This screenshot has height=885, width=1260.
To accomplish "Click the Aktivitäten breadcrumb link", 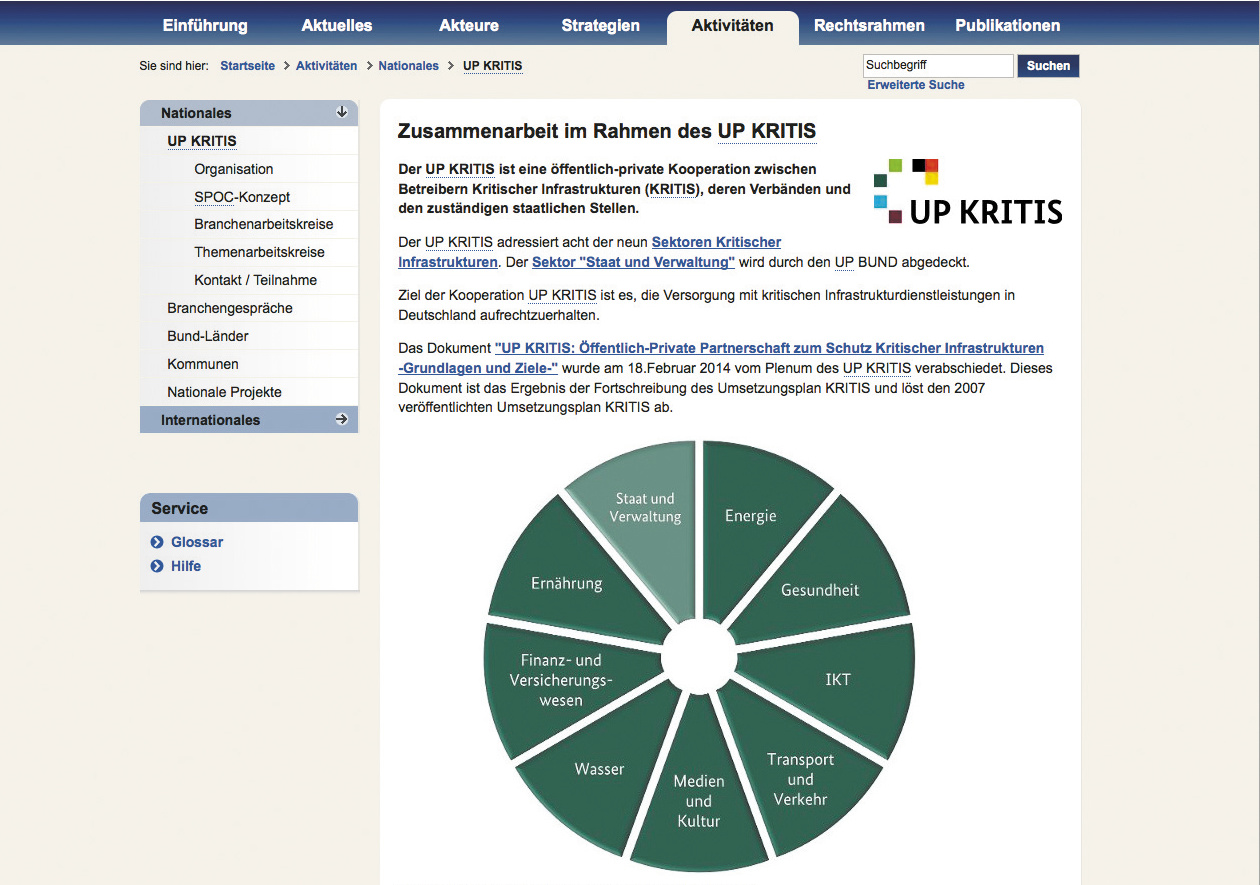I will [x=326, y=66].
